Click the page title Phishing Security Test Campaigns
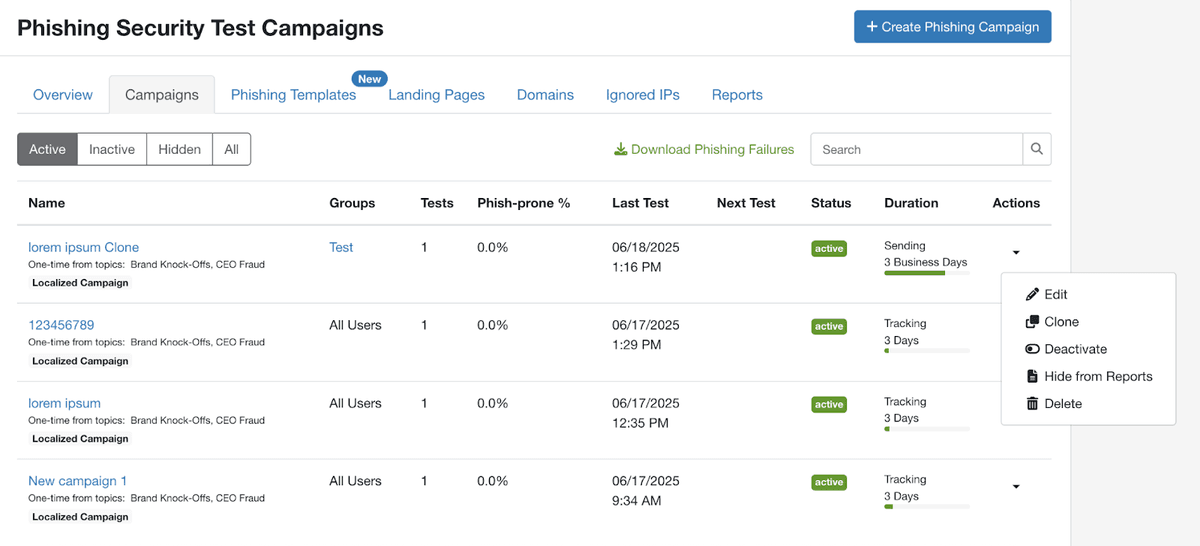Screen dimensions: 1200x546 point(201,28)
